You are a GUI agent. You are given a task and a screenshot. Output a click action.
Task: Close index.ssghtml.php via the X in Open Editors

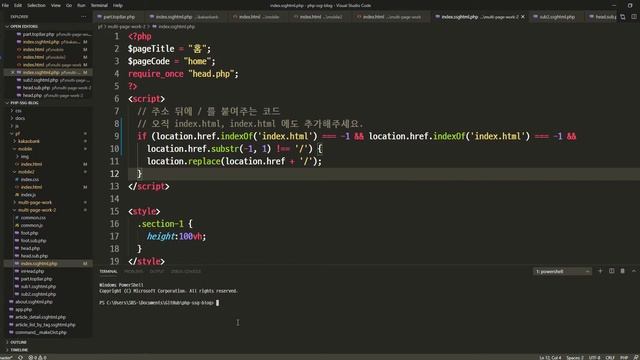(13, 72)
